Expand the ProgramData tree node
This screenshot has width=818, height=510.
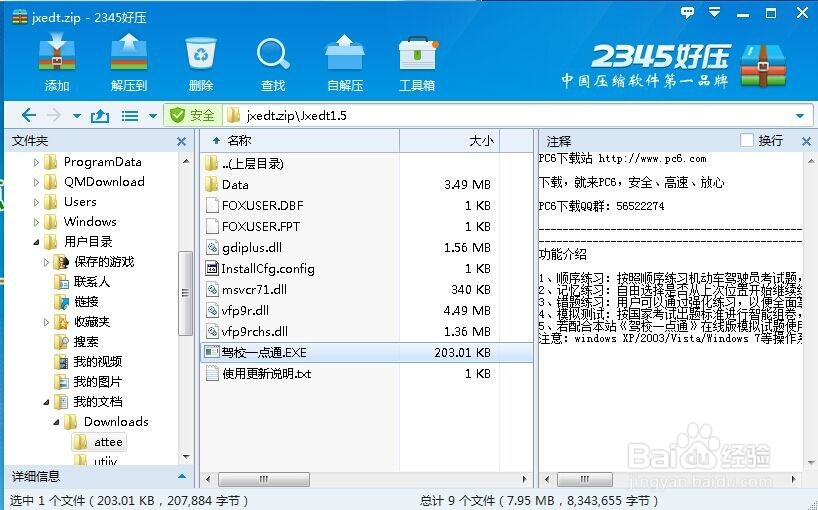point(36,162)
